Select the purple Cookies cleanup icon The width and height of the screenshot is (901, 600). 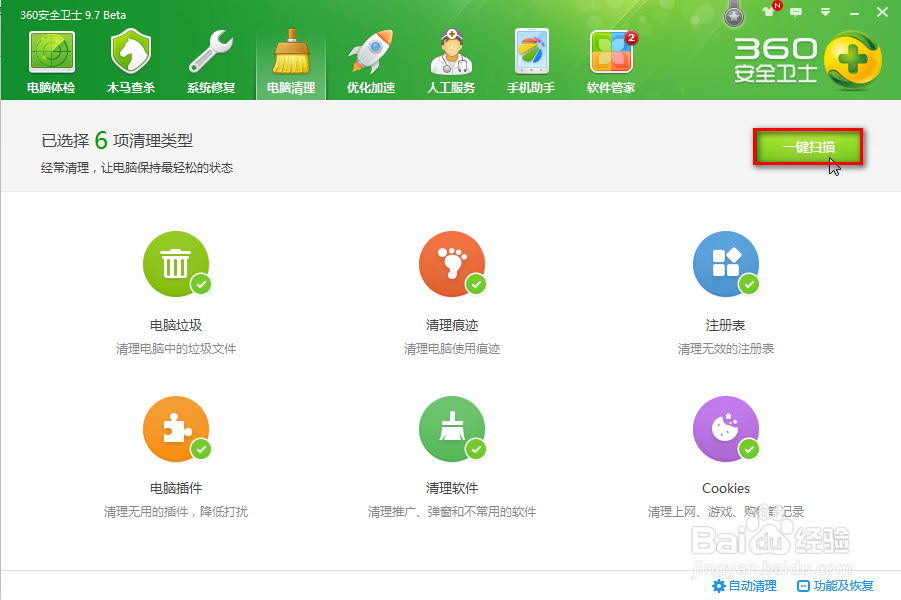726,428
